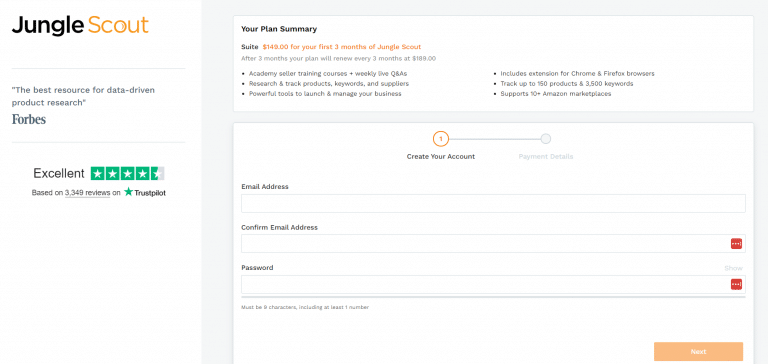Screen dimensions: 768x364
Task: Toggle Show password visibility
Action: [733, 268]
